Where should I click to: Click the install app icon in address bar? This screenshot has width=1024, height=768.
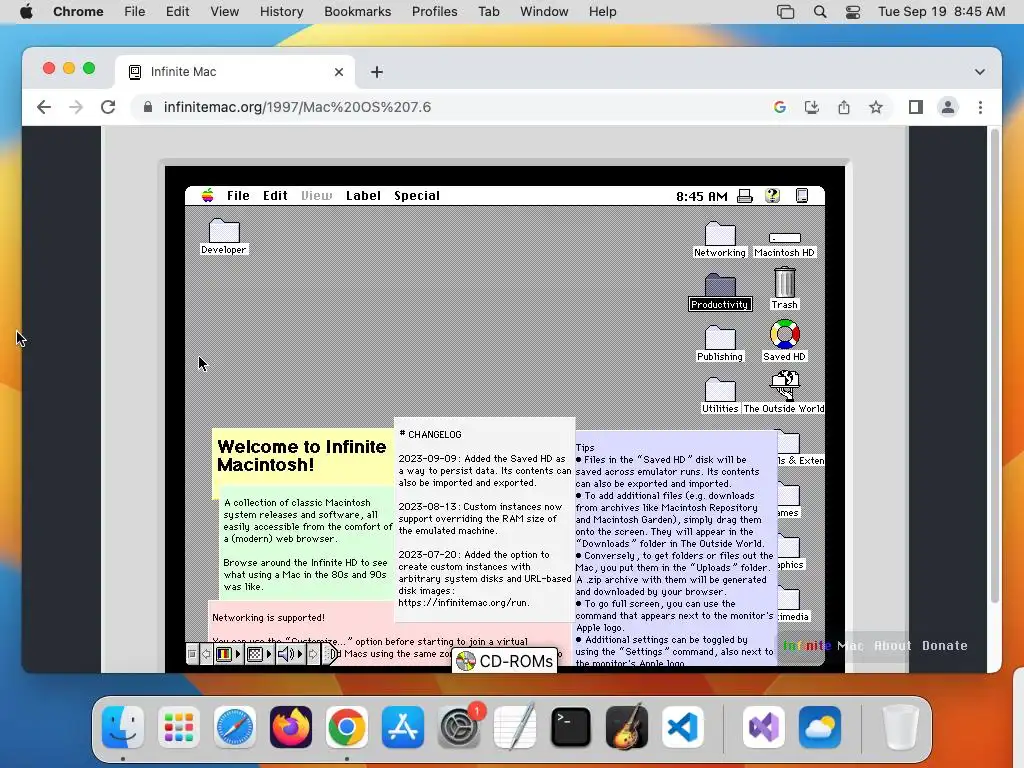(x=812, y=107)
